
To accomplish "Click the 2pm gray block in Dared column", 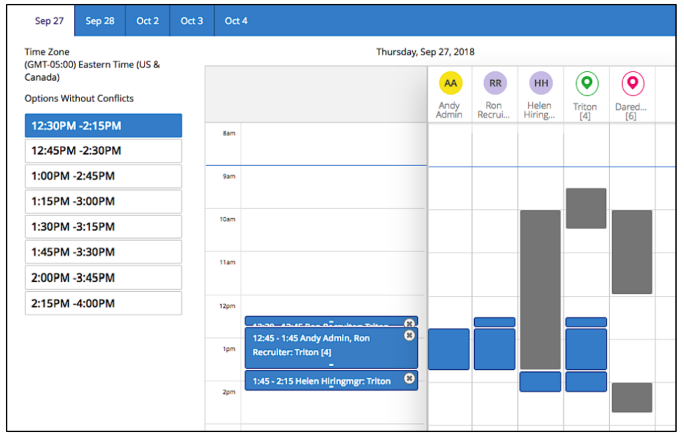I will pos(632,397).
